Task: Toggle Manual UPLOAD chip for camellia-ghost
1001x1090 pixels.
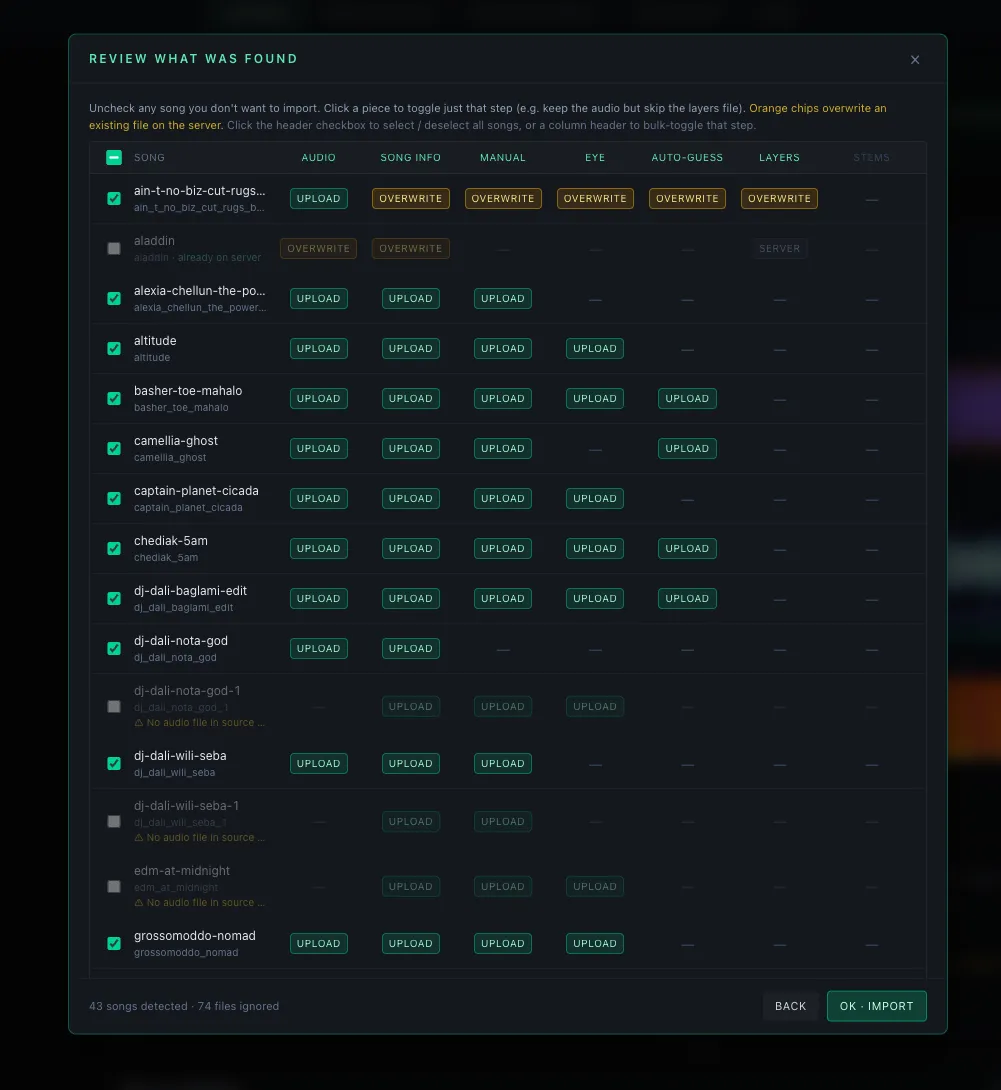Action: coord(503,449)
